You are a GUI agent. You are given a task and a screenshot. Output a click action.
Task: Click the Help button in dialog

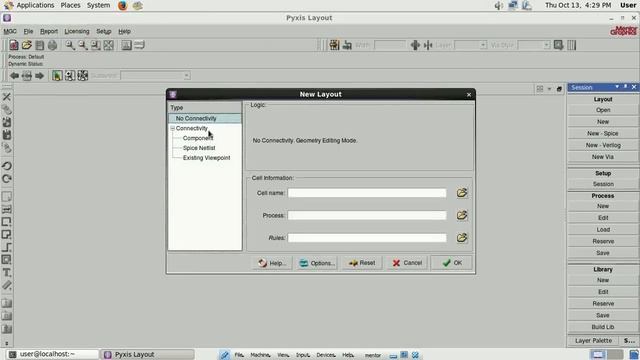click(272, 263)
